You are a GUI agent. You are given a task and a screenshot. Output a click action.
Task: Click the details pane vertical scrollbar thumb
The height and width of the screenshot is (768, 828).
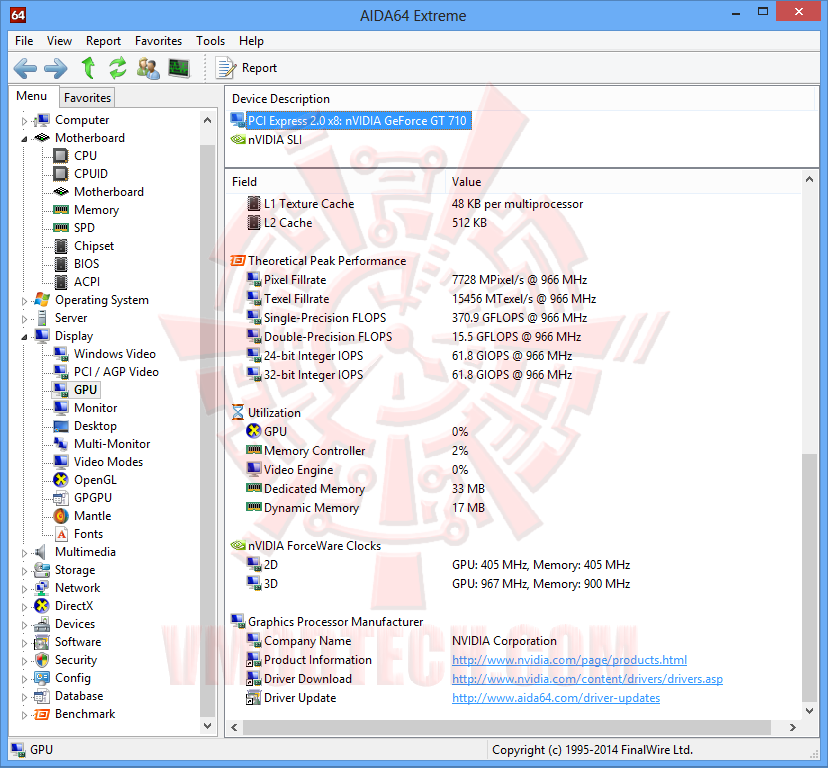(809, 577)
